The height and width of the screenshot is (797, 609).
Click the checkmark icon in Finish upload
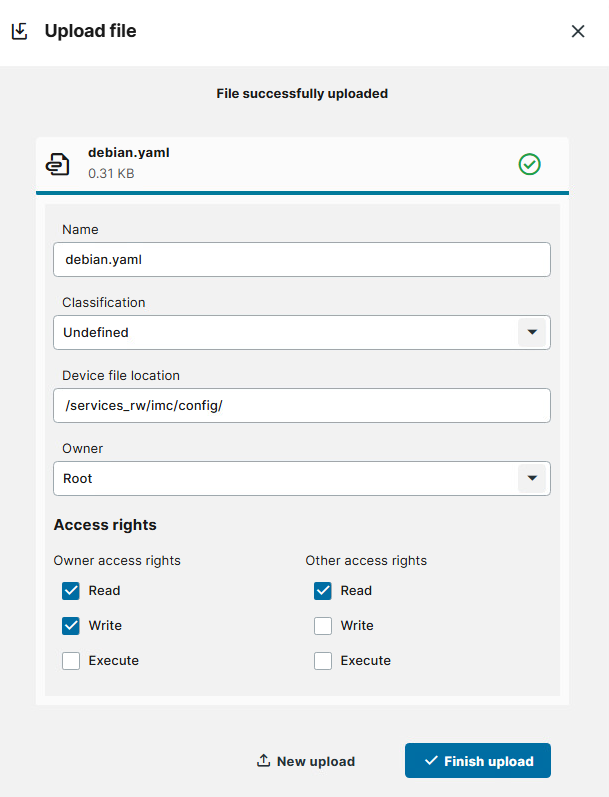point(431,760)
